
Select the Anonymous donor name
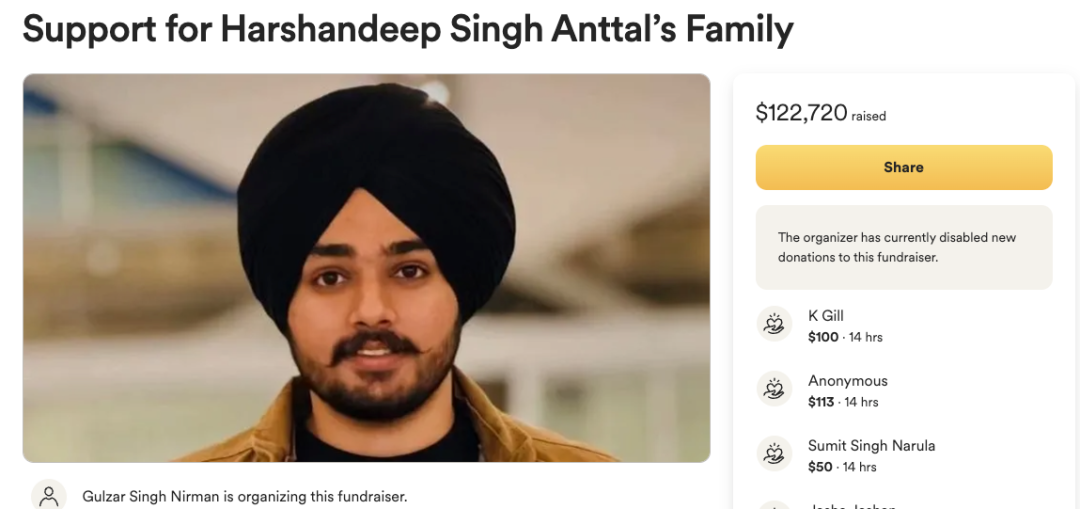pyautogui.click(x=847, y=381)
